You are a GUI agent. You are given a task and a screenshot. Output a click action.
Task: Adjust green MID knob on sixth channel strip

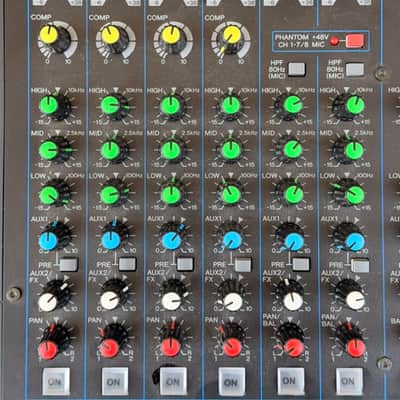click(x=354, y=151)
